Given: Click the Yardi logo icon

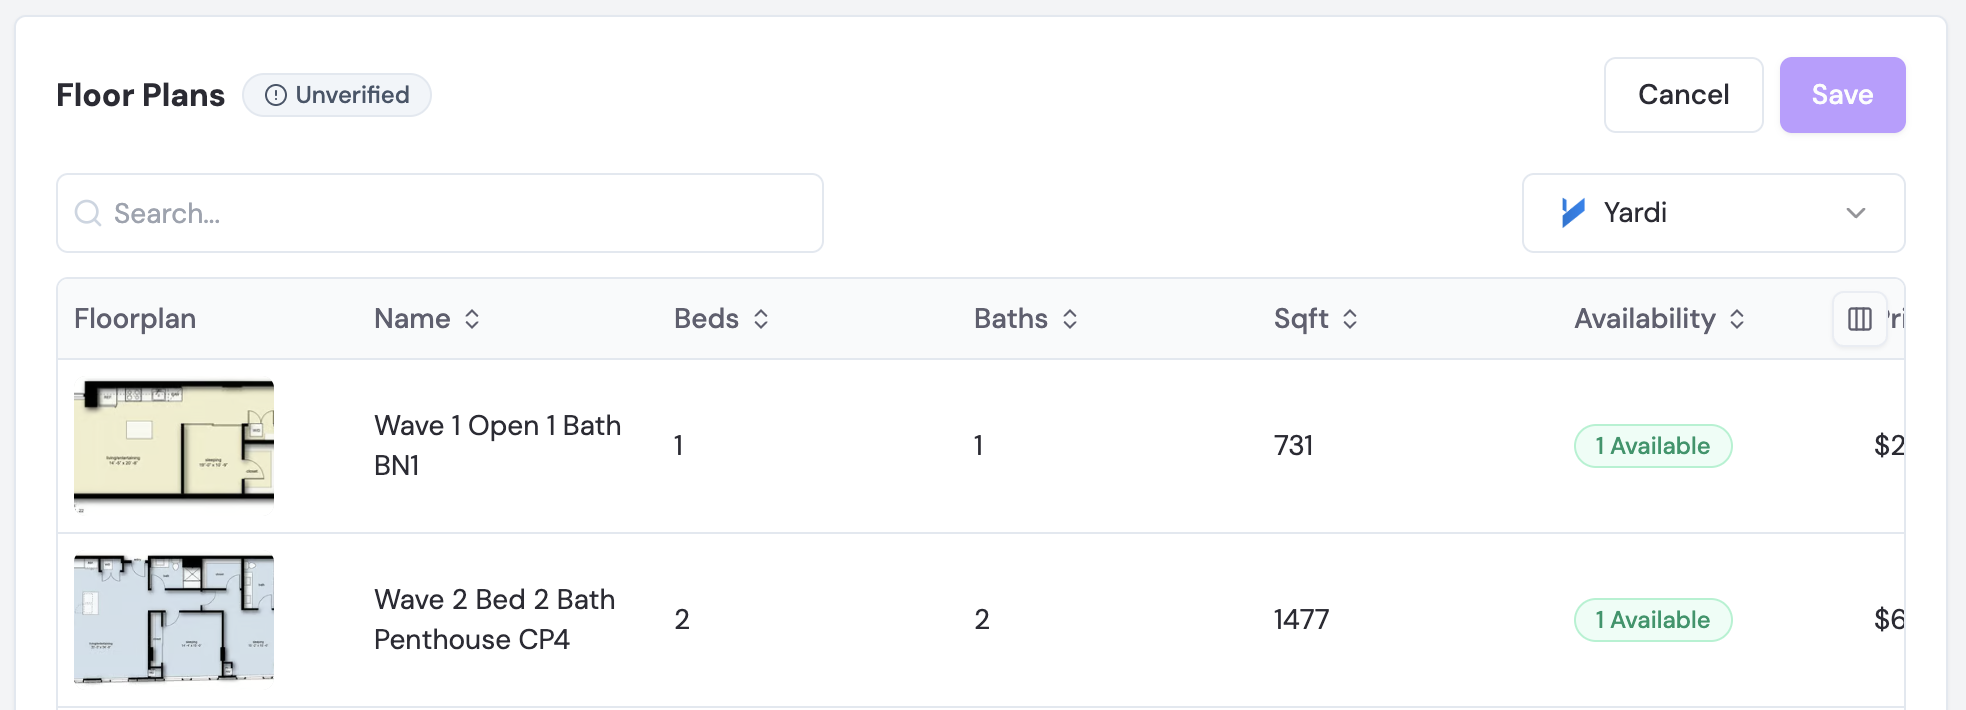Looking at the screenshot, I should coord(1573,212).
